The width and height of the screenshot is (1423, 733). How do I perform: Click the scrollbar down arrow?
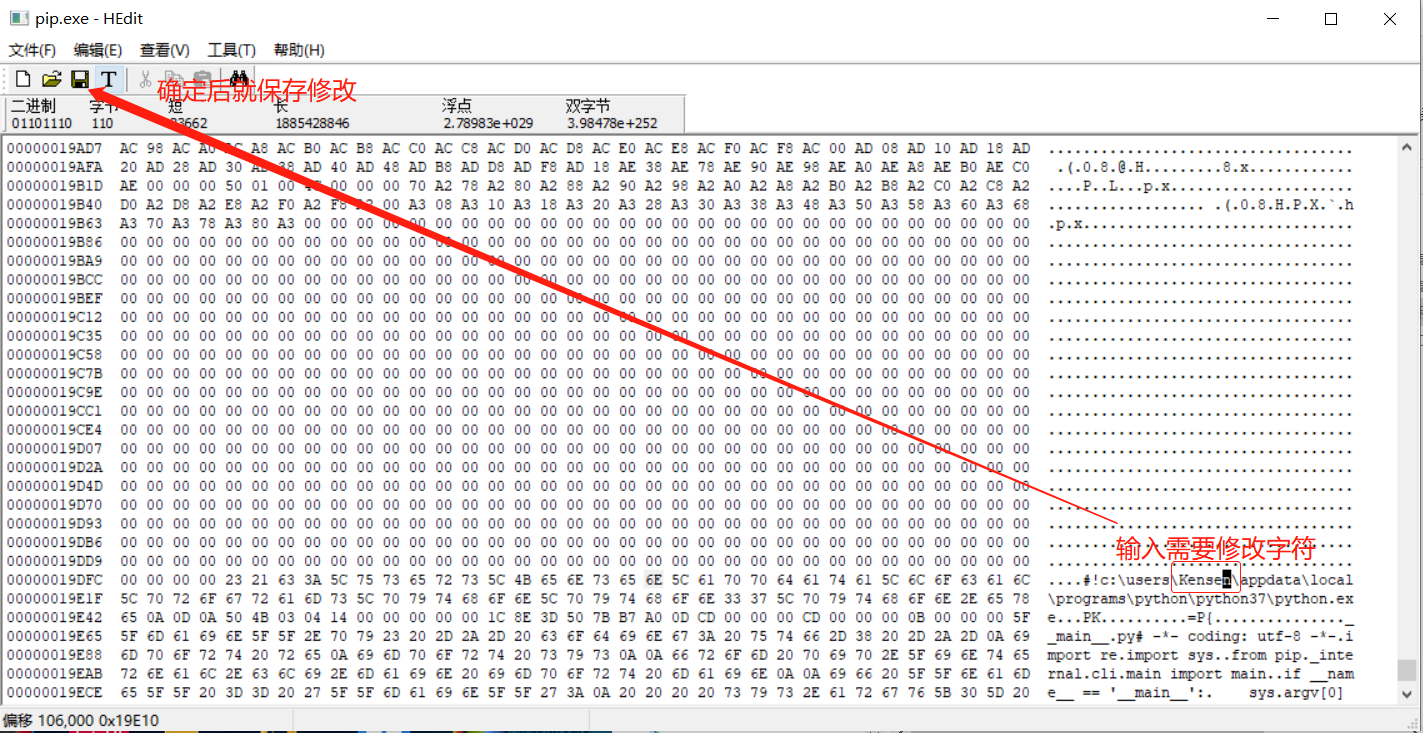click(1407, 696)
